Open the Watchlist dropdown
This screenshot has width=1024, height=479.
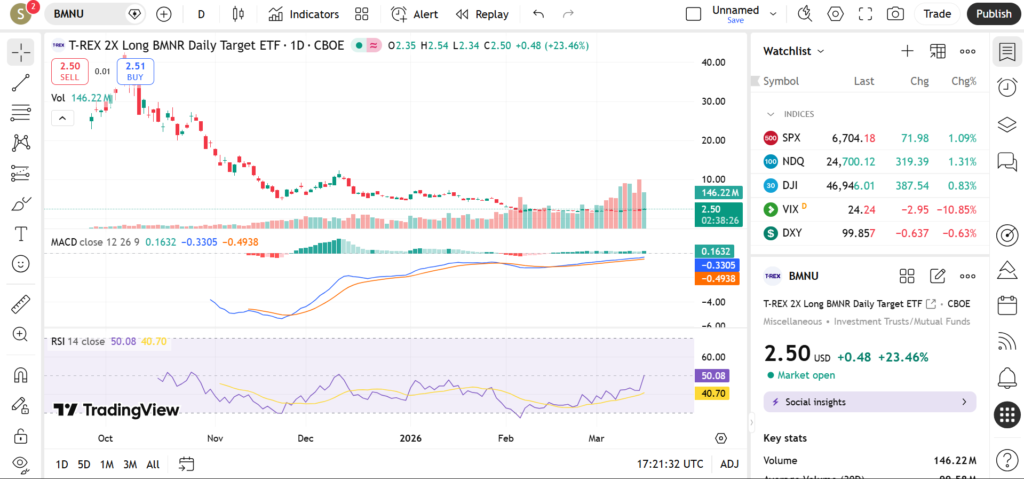click(x=794, y=51)
